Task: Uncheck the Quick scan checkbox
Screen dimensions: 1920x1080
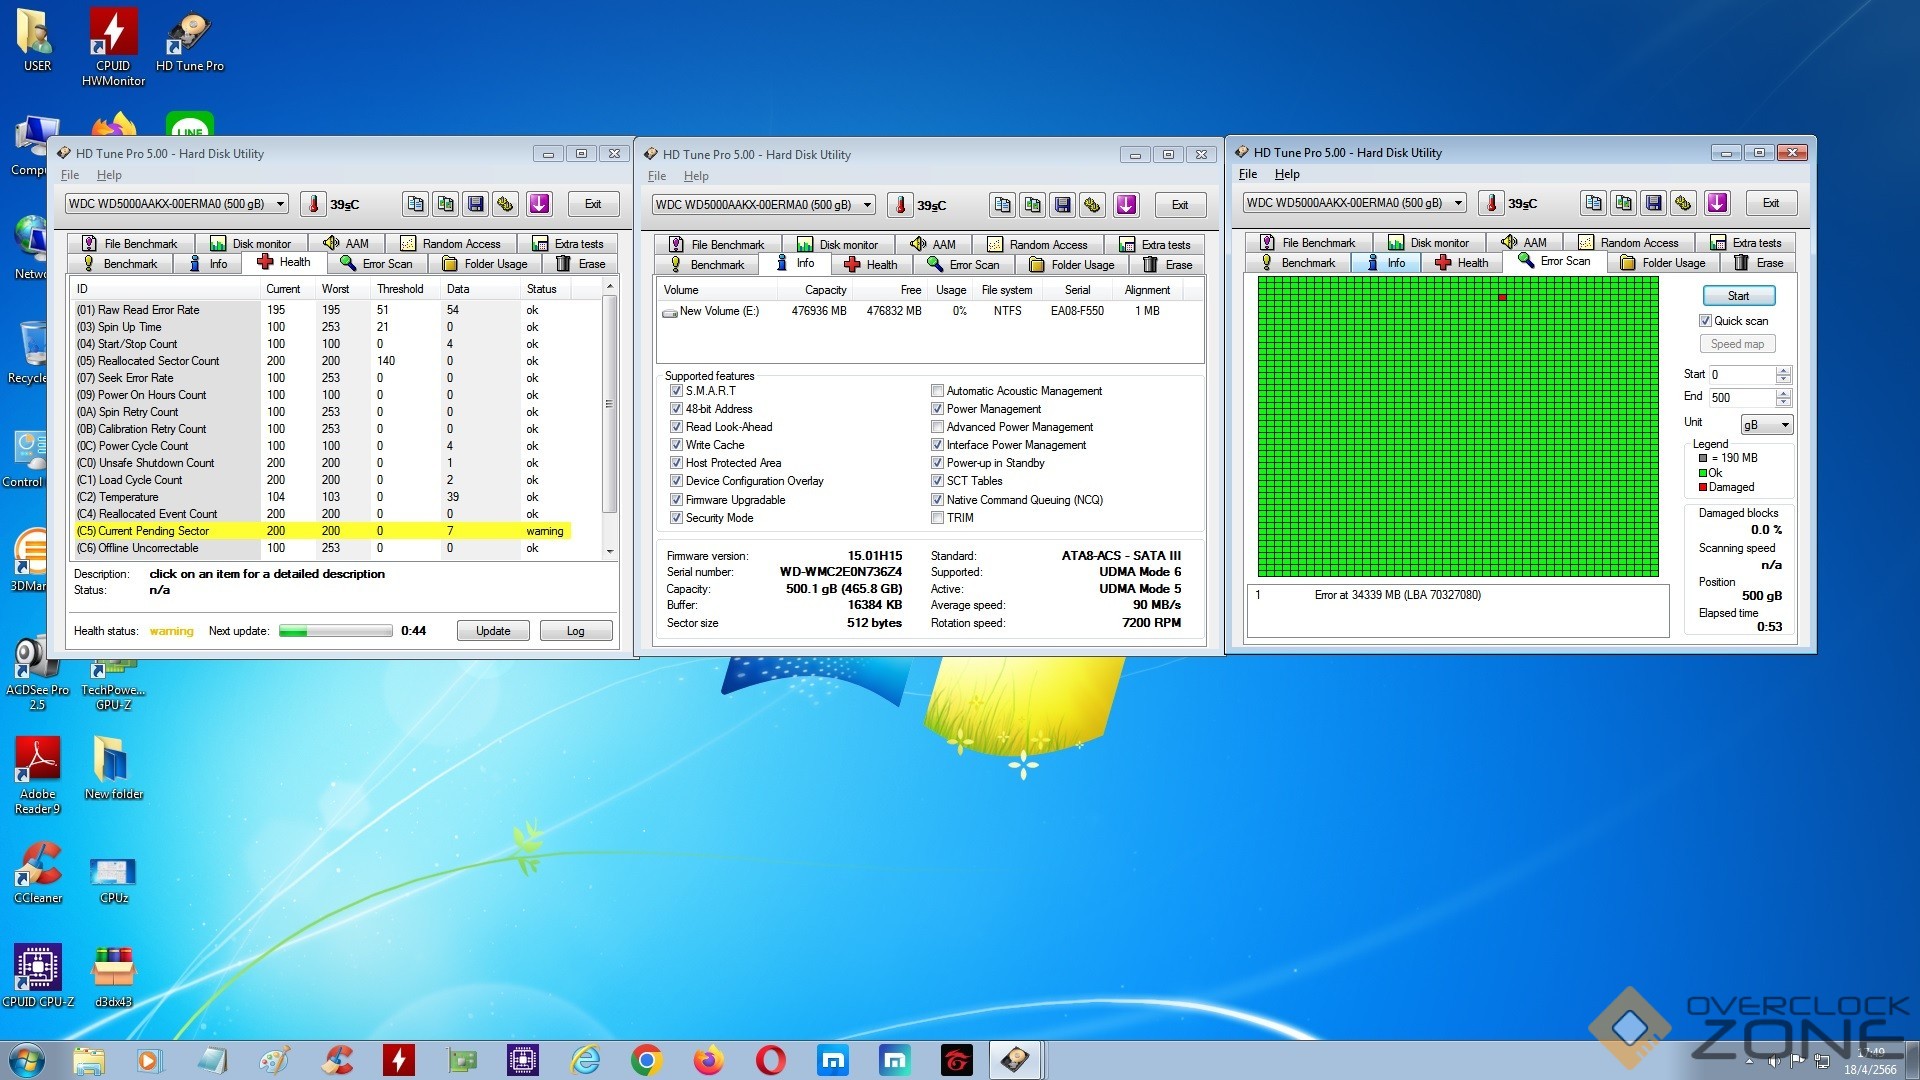Action: coord(1705,321)
